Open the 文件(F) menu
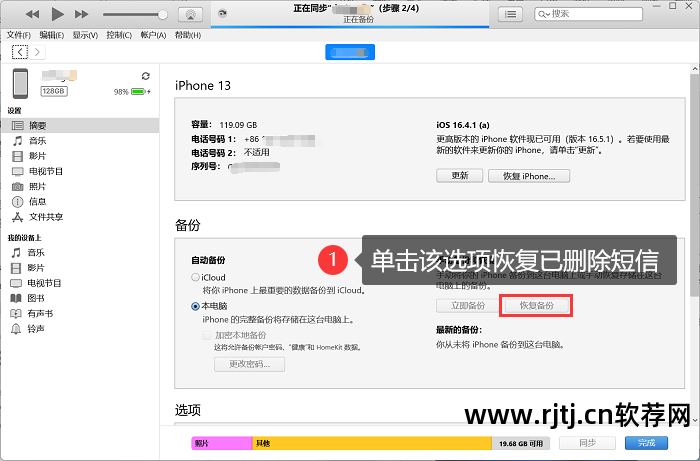This screenshot has height=461, width=700. pos(19,35)
